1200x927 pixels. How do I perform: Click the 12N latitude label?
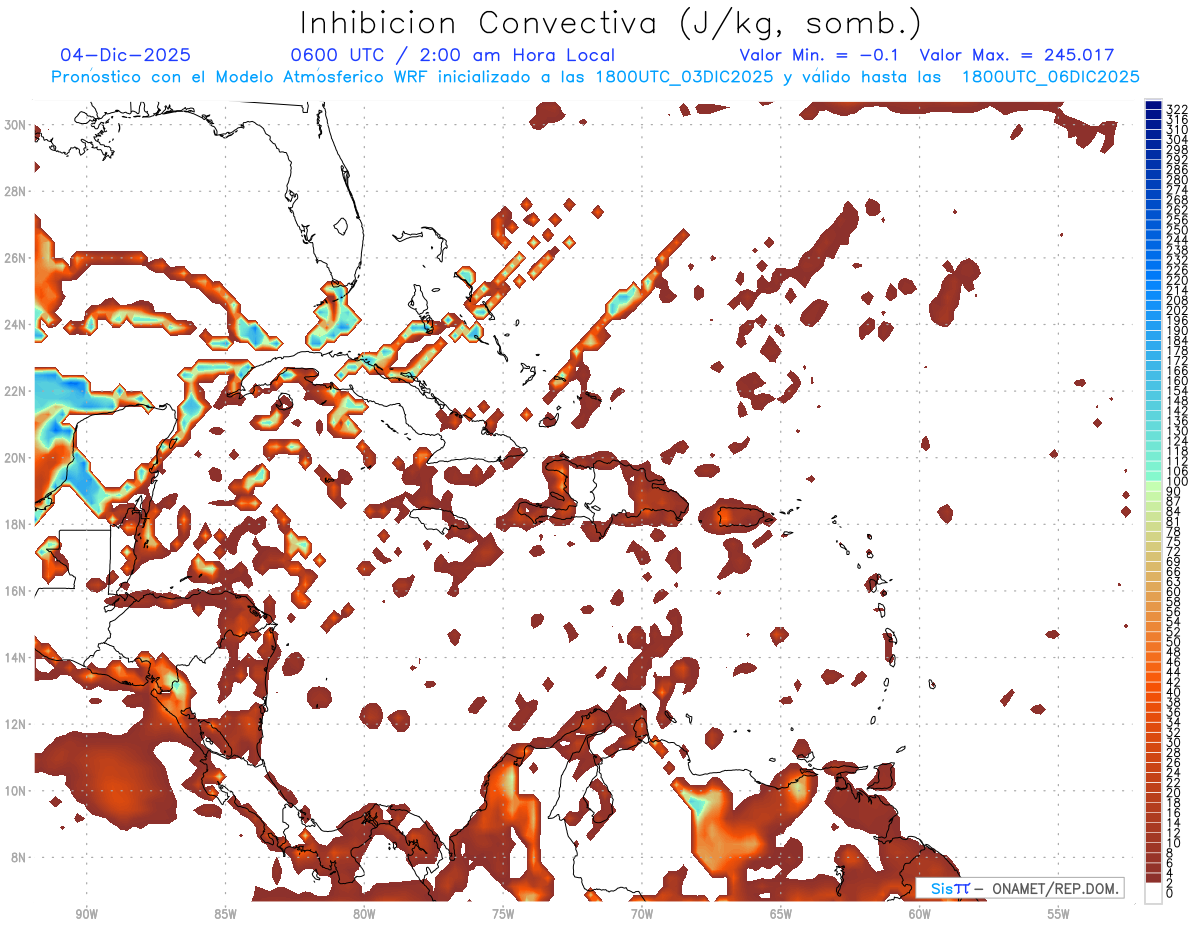point(16,724)
